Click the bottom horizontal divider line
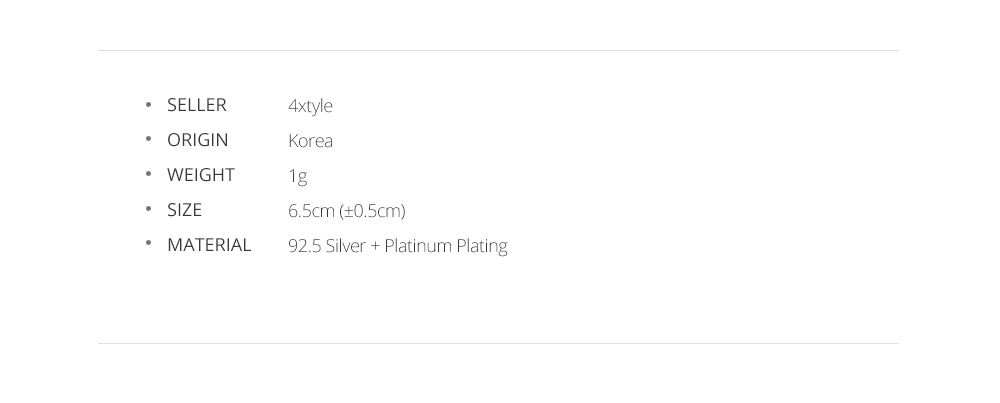The image size is (1000, 403). pyautogui.click(x=498, y=344)
